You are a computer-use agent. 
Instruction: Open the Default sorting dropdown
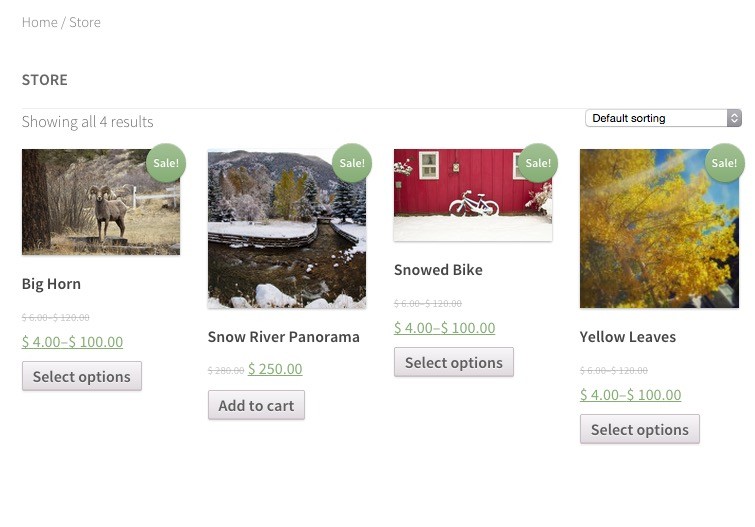(x=663, y=118)
